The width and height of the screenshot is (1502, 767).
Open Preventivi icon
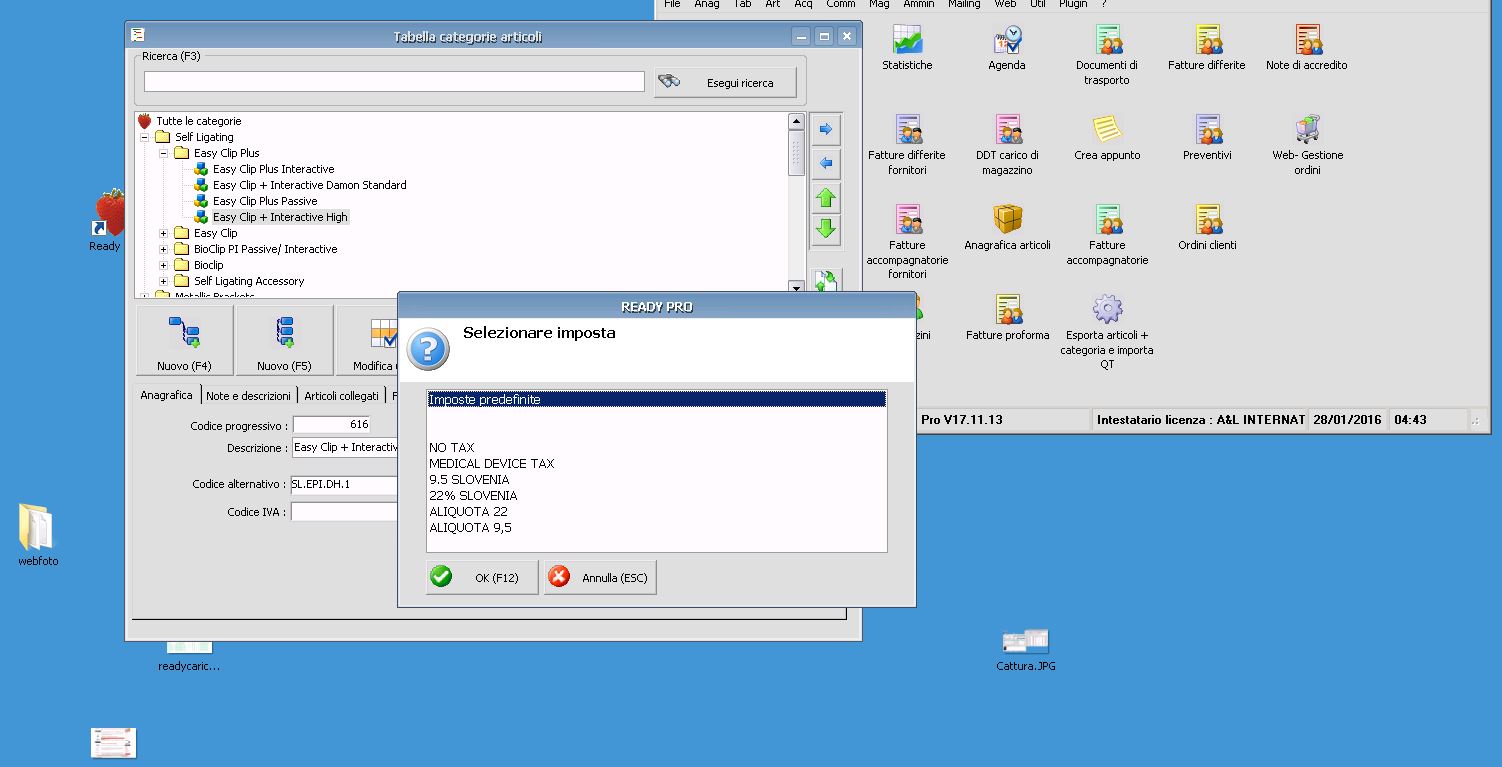[1207, 138]
